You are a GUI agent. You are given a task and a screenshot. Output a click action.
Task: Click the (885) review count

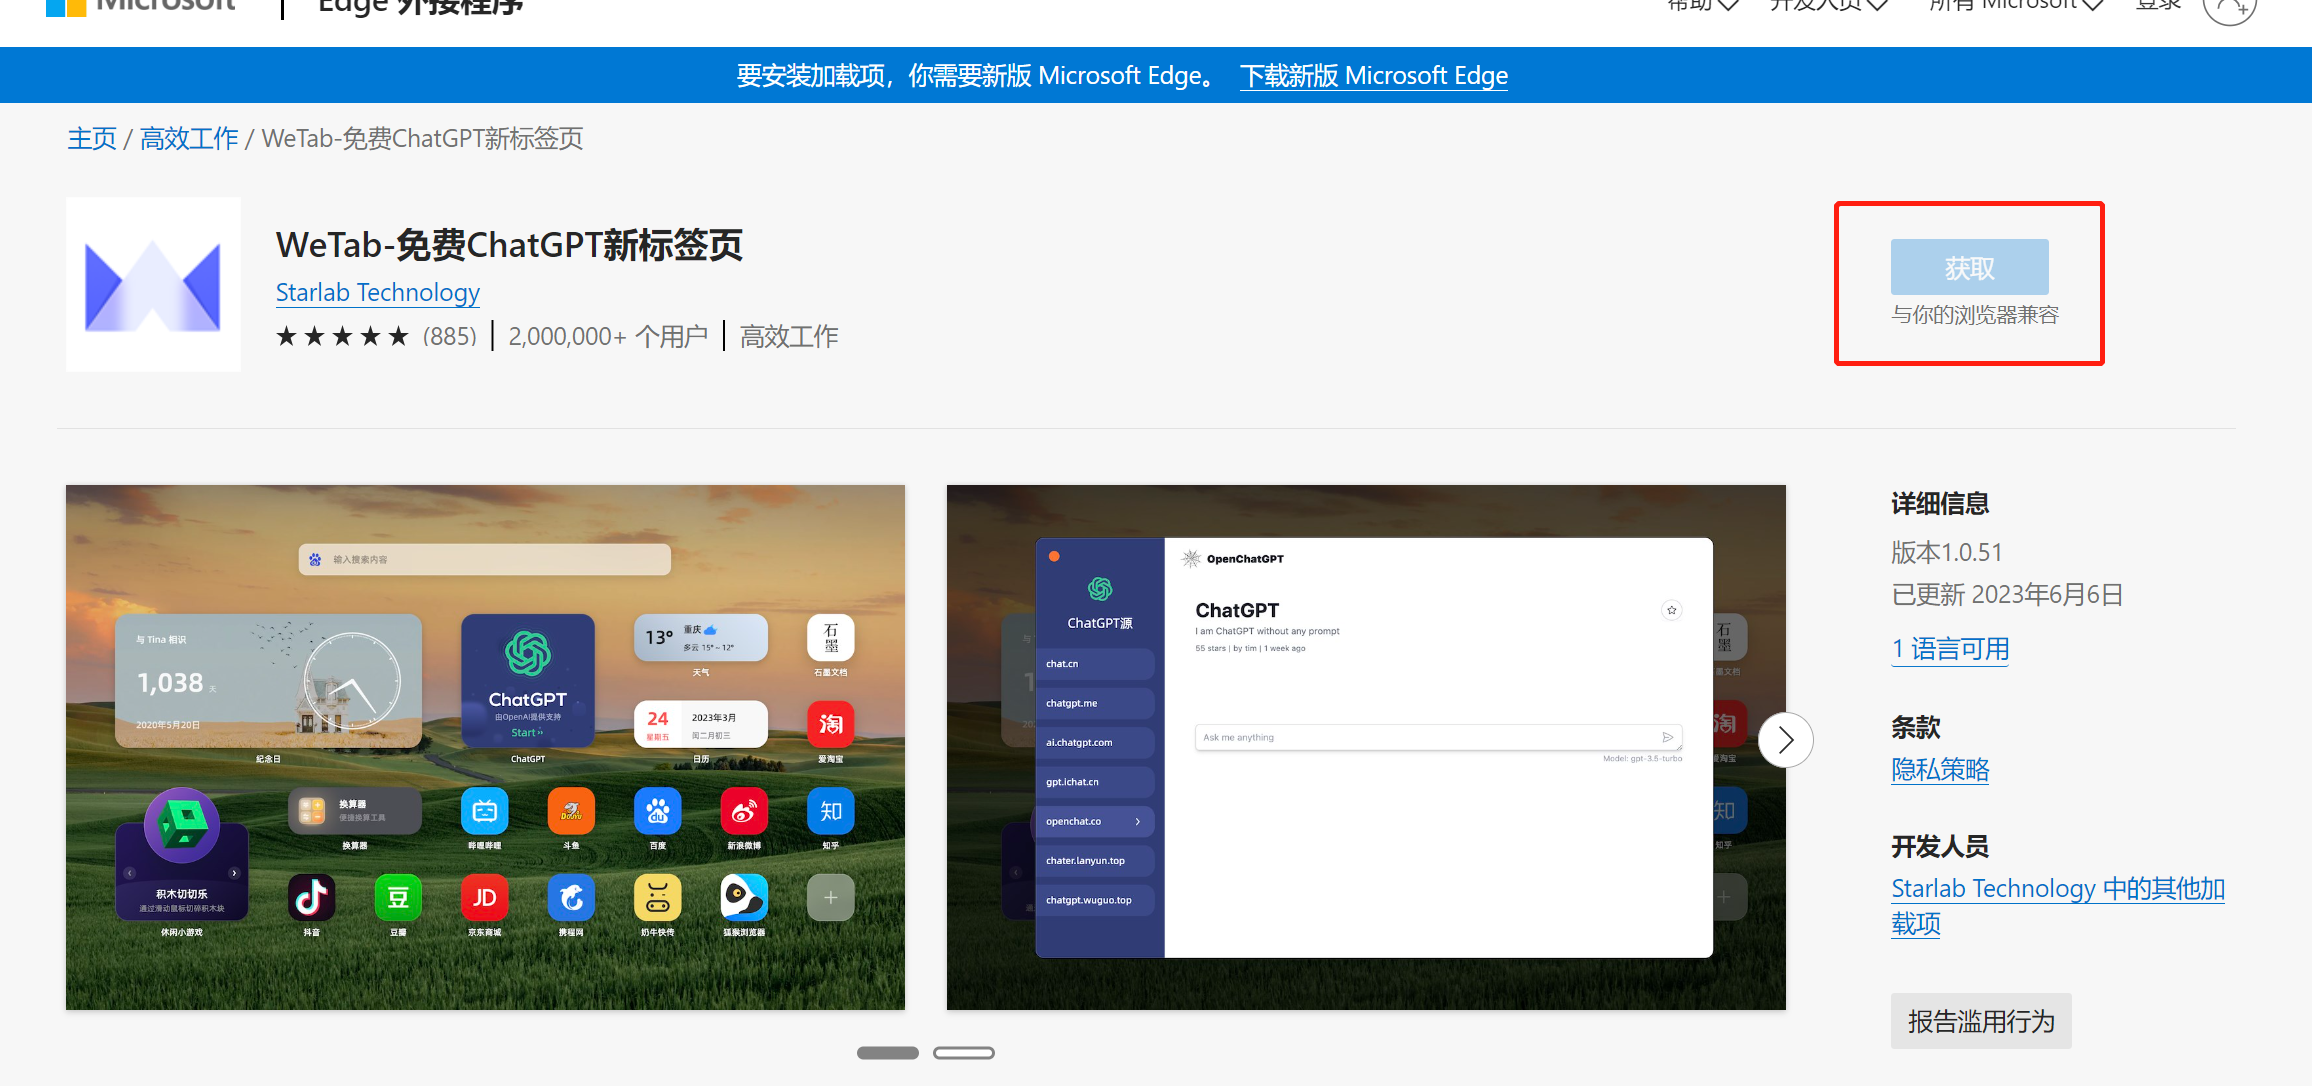[450, 336]
